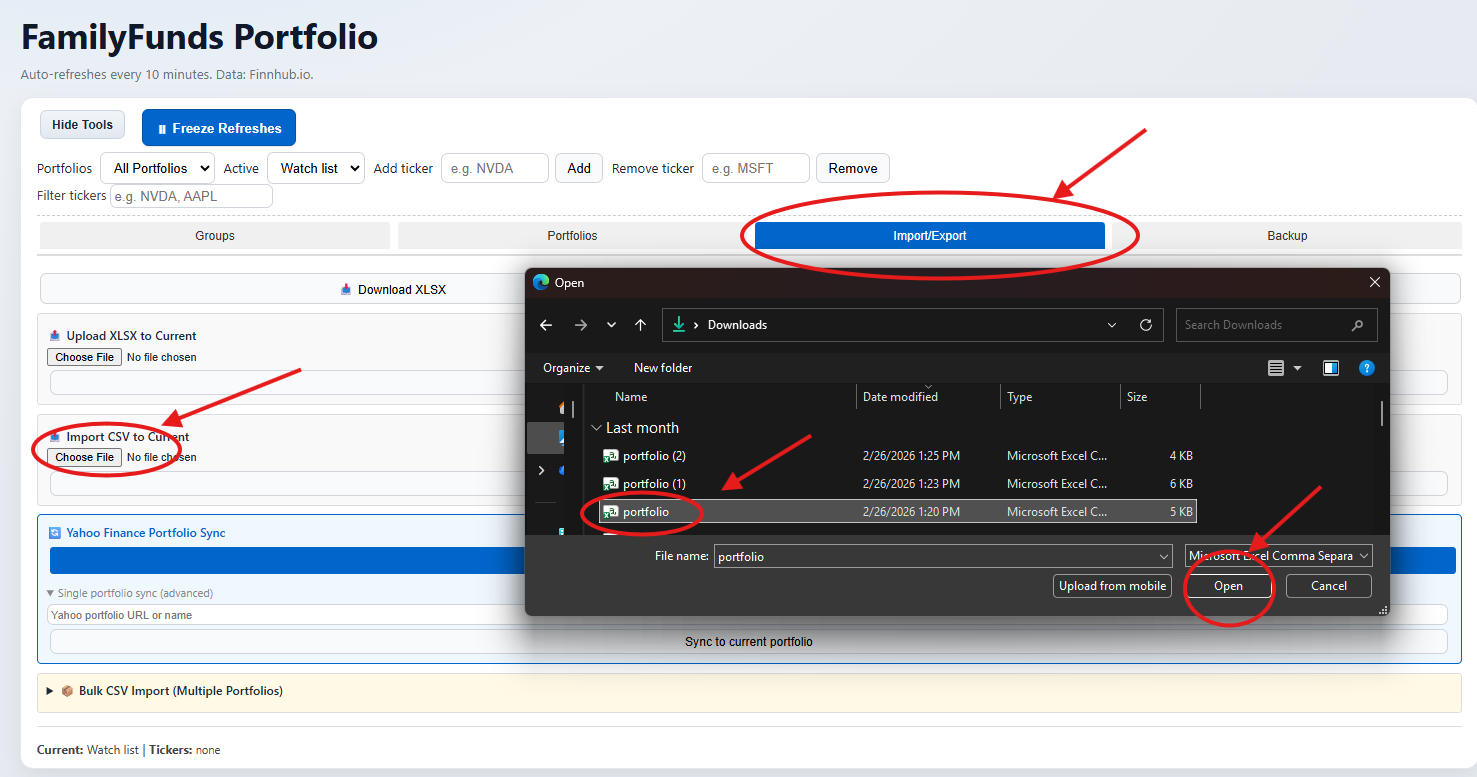This screenshot has height=777, width=1477.
Task: Click the Excel icon next to portfolio (2)
Action: click(x=610, y=455)
